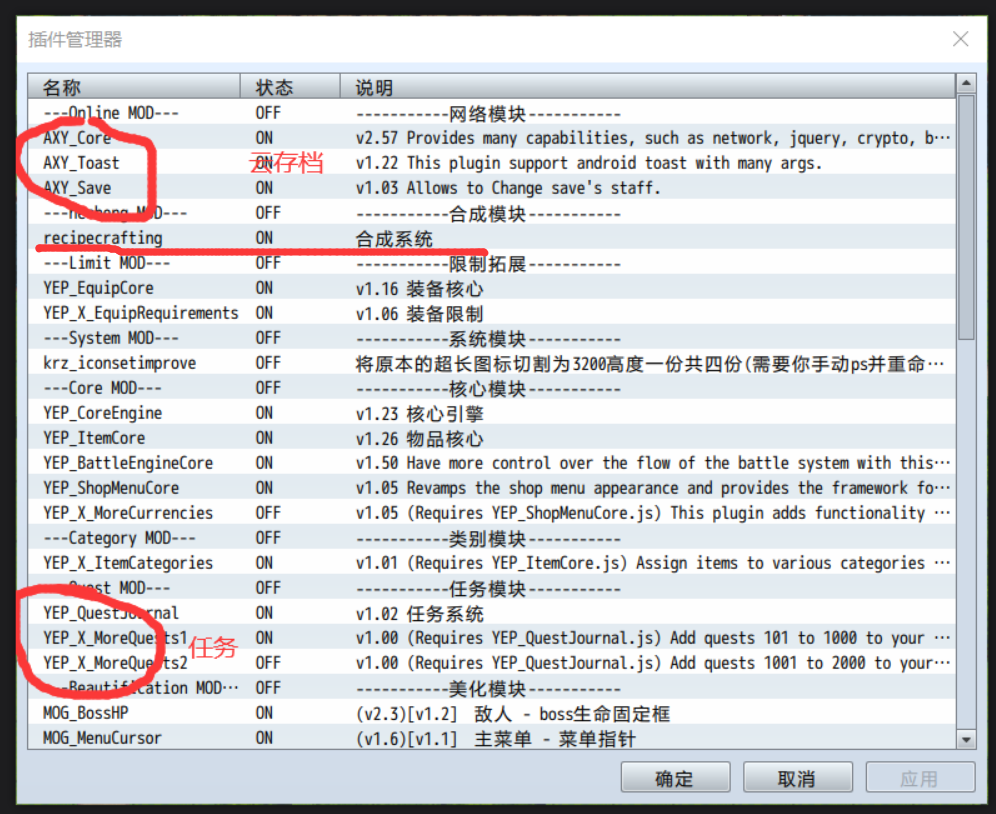
Task: Select the ---Limit MOD--- row
Action: pyautogui.click(x=492, y=263)
